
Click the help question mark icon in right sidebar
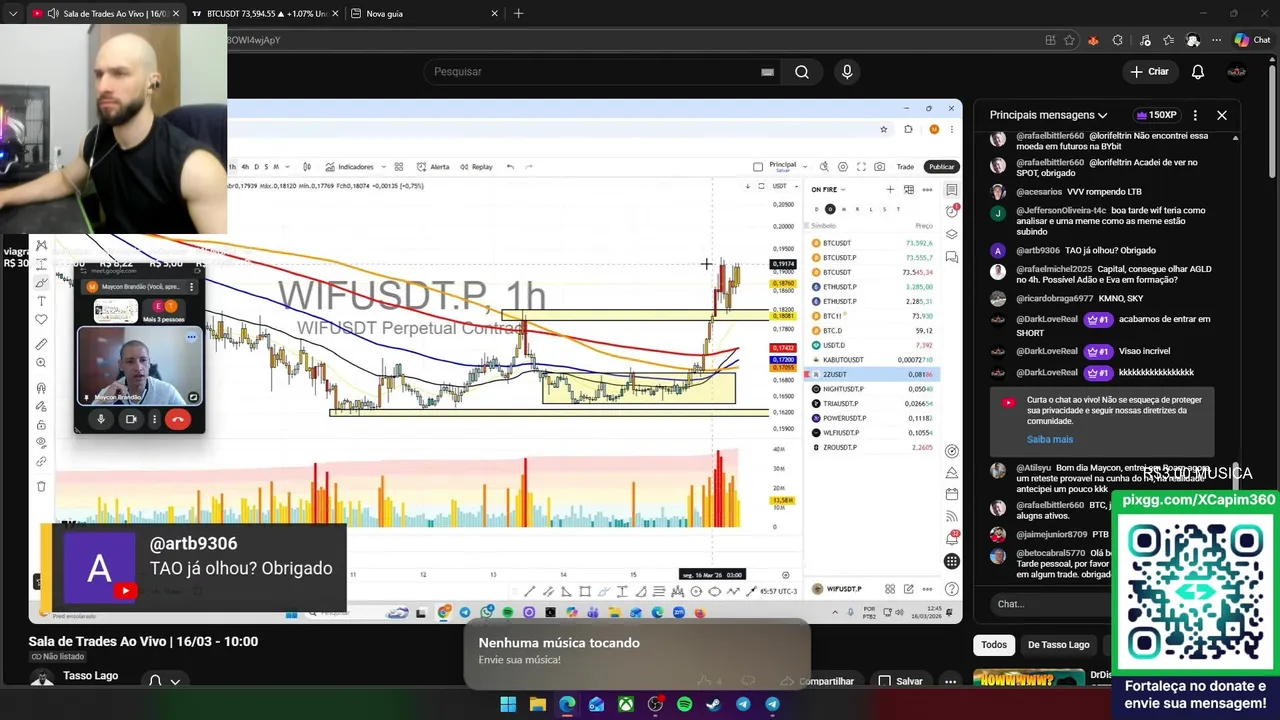point(952,589)
